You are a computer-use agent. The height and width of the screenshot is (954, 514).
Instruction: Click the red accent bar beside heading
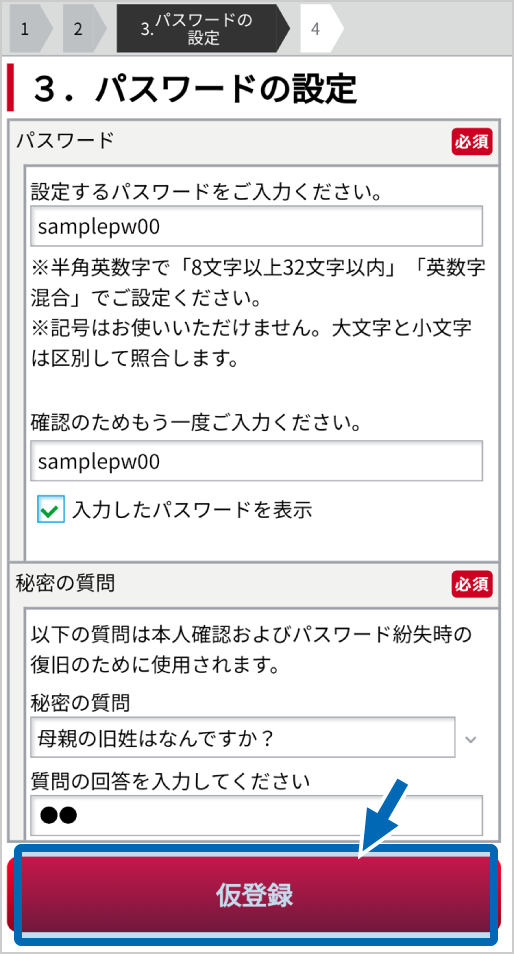point(10,89)
